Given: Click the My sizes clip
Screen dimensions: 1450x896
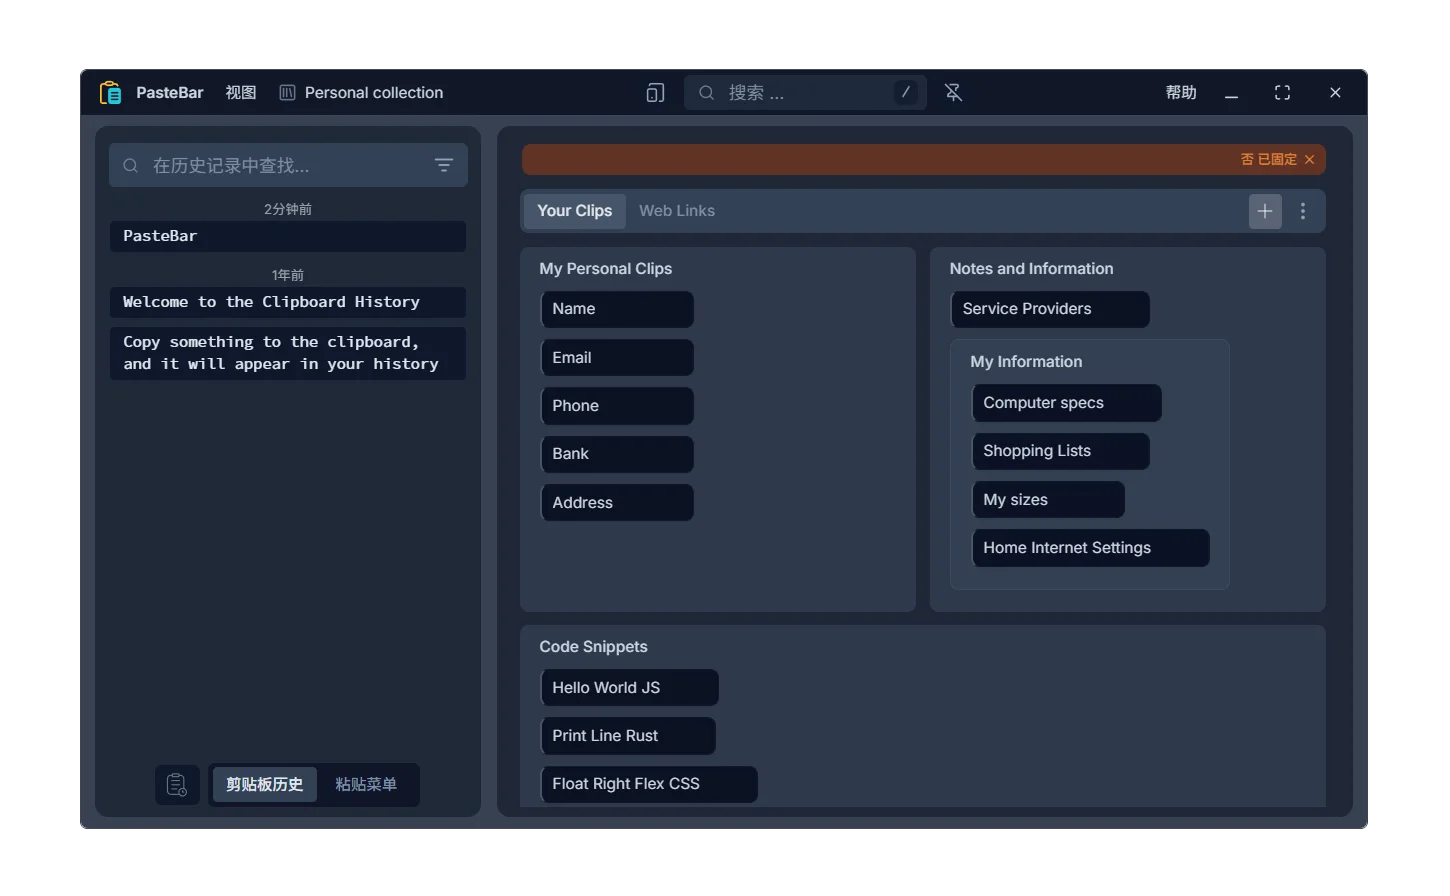Looking at the screenshot, I should [1048, 500].
